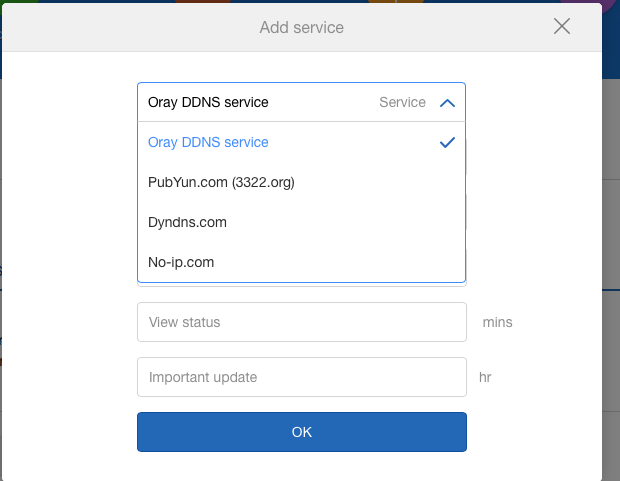This screenshot has height=481, width=620.
Task: Click the selected service text in combo box
Action: click(x=208, y=102)
